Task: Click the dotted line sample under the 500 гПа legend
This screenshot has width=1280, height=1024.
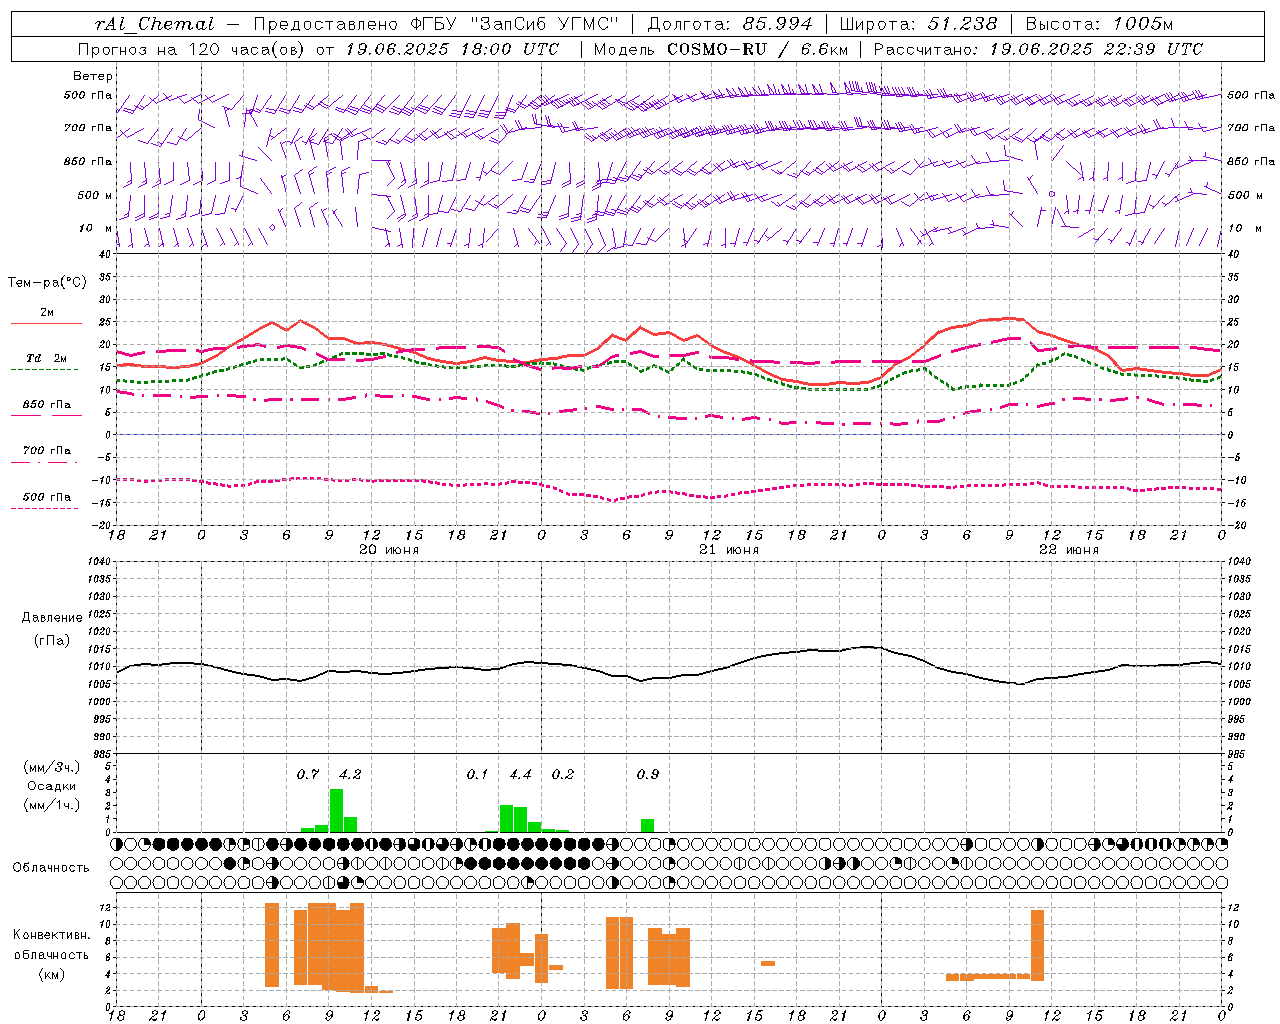Action: pos(45,508)
